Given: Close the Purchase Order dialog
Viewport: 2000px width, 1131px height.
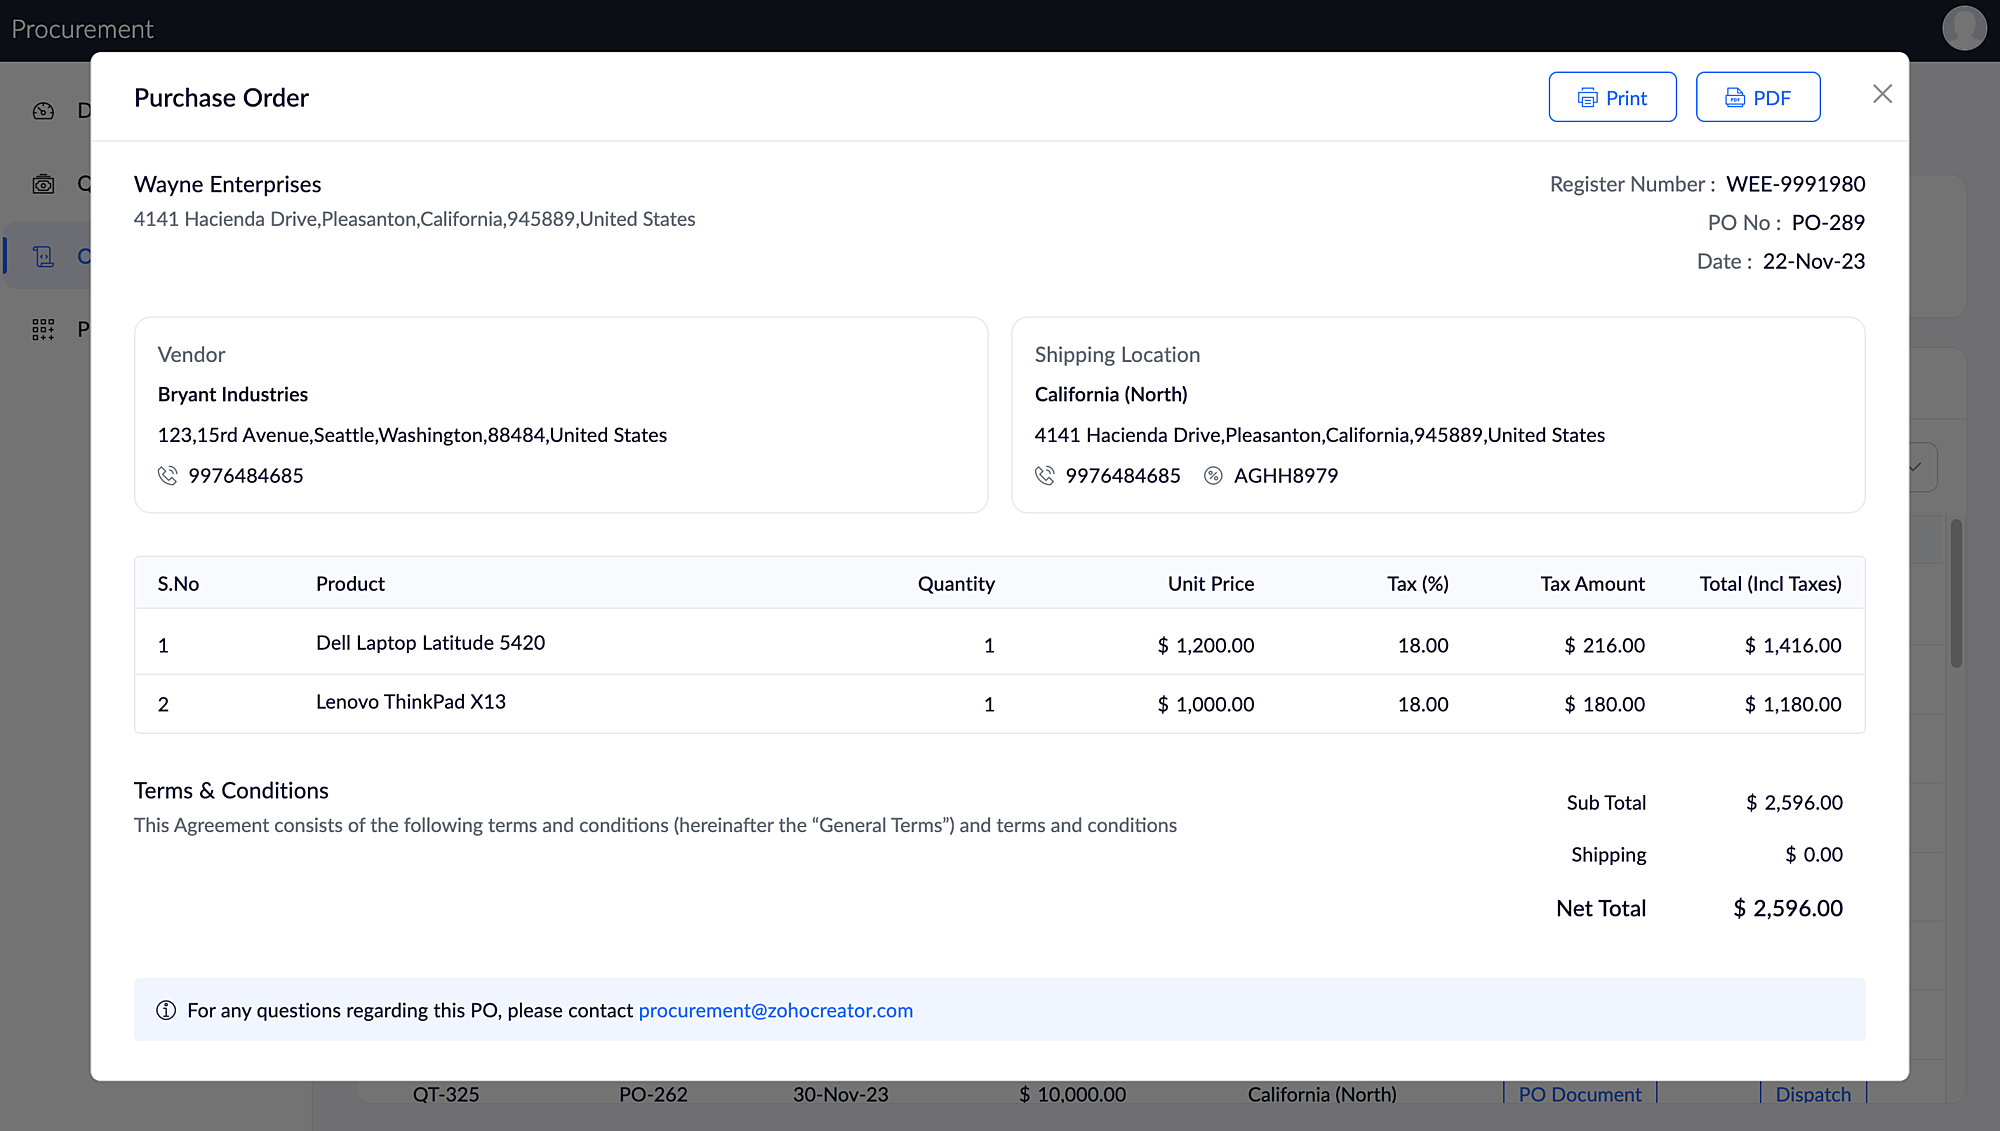Looking at the screenshot, I should [1882, 94].
